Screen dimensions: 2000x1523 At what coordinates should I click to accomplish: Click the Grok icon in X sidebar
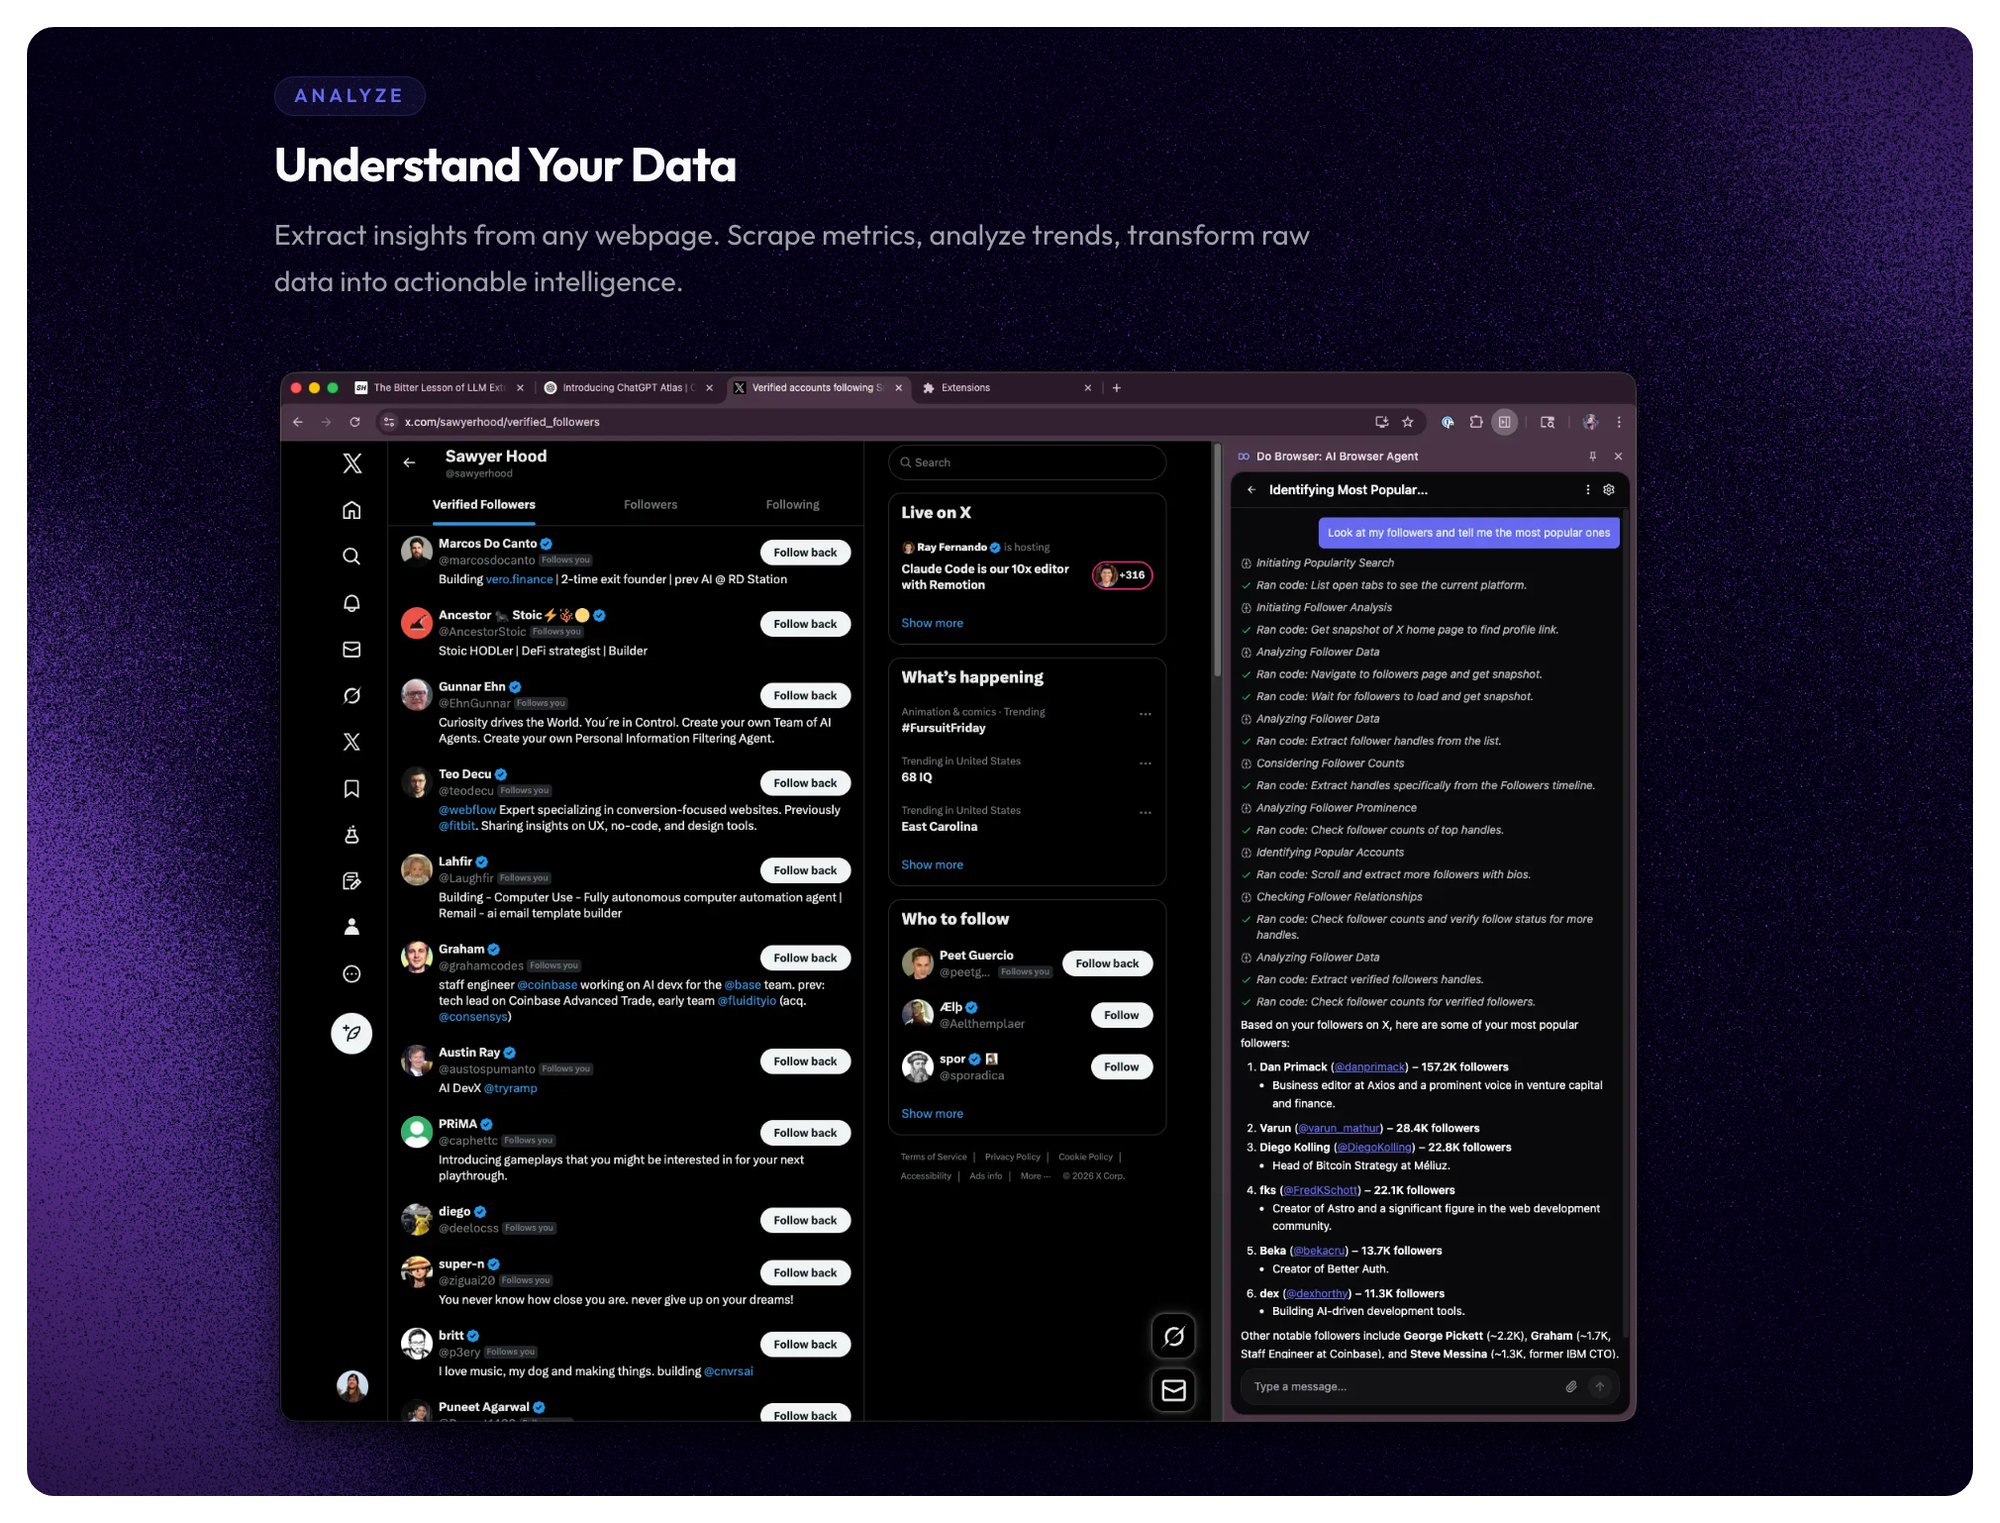[x=351, y=695]
